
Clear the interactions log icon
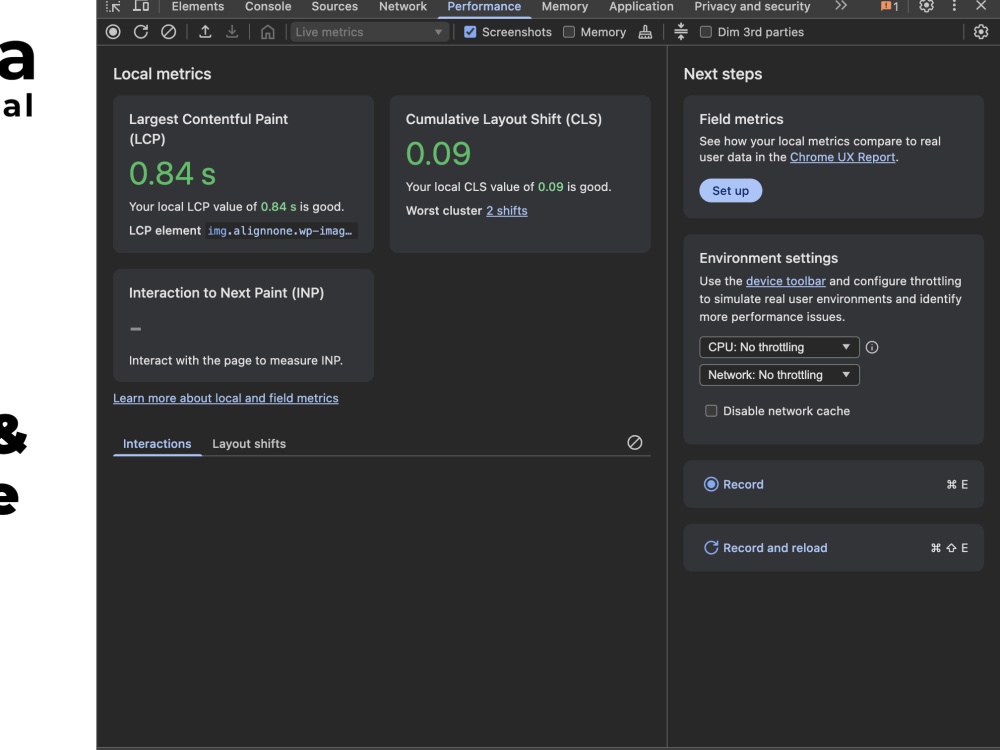635,443
